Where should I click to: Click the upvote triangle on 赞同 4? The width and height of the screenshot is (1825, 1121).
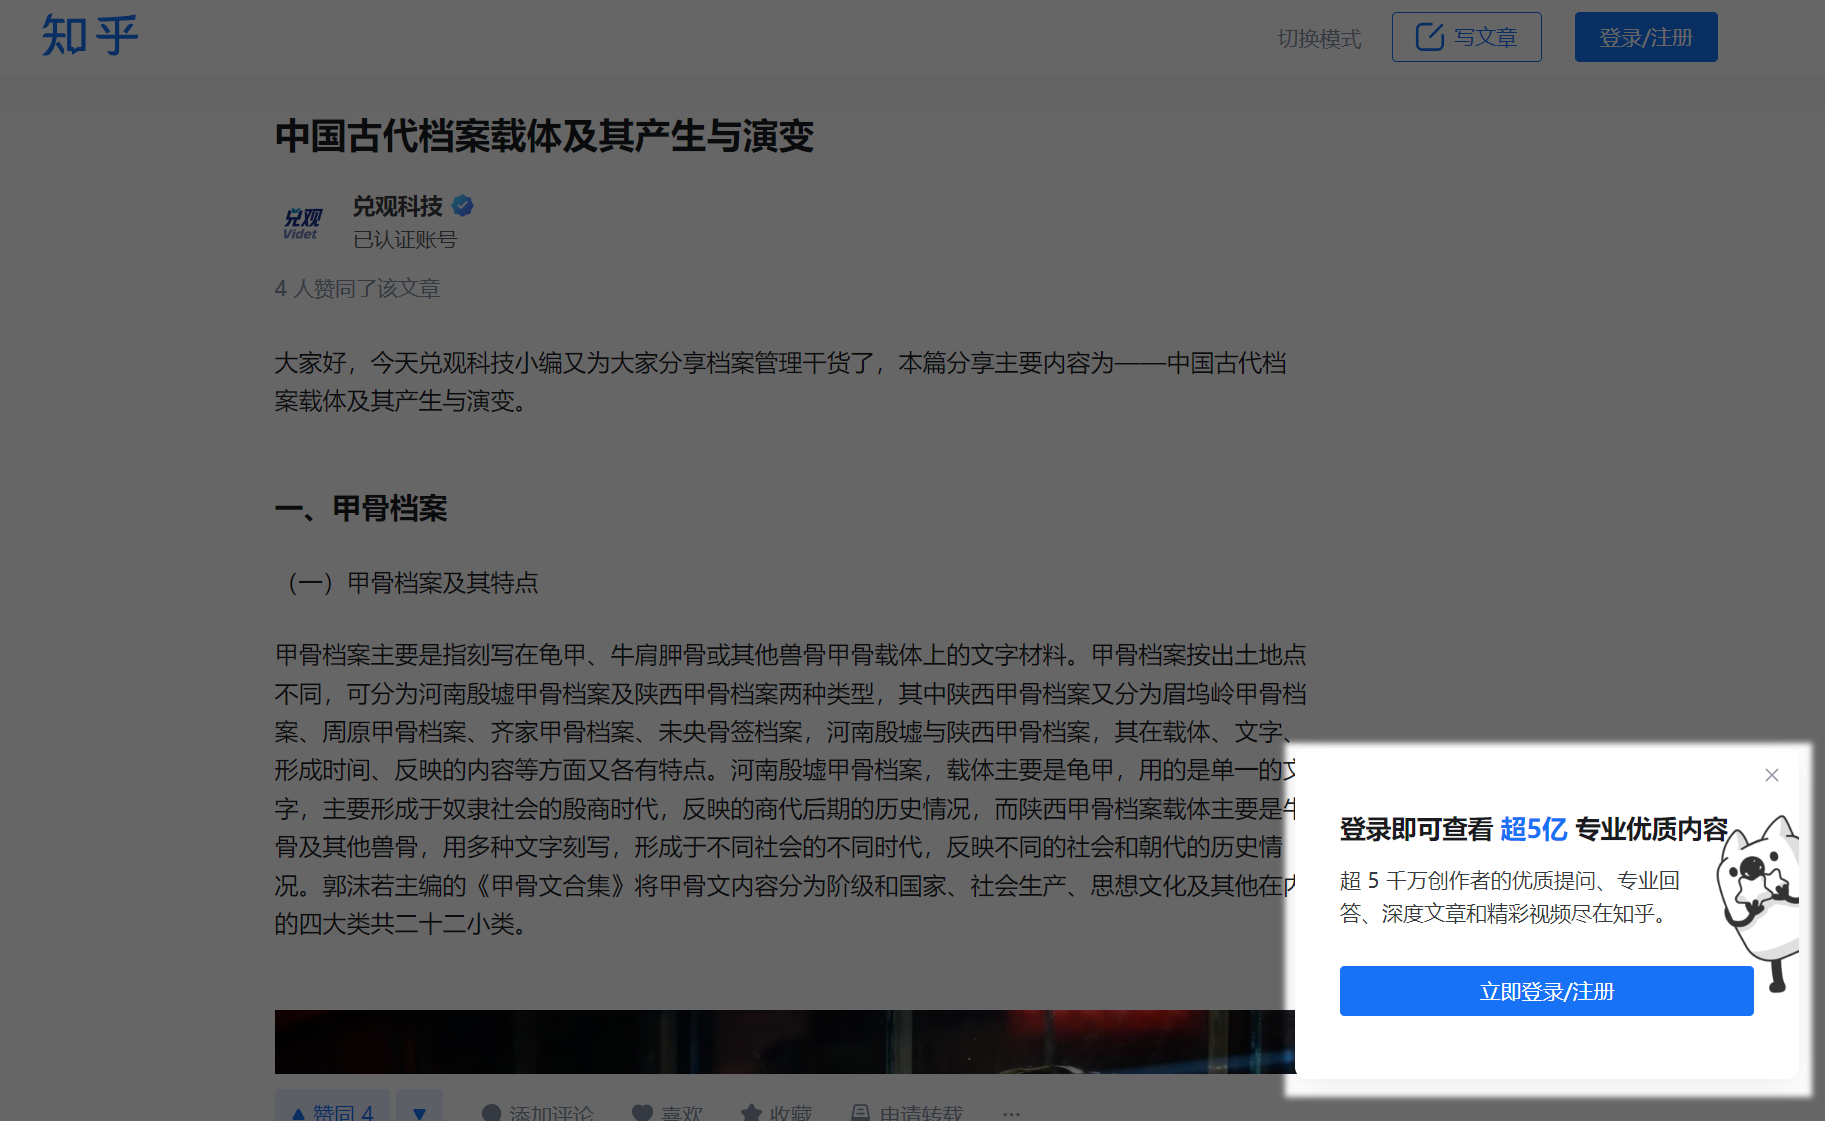coord(300,1111)
